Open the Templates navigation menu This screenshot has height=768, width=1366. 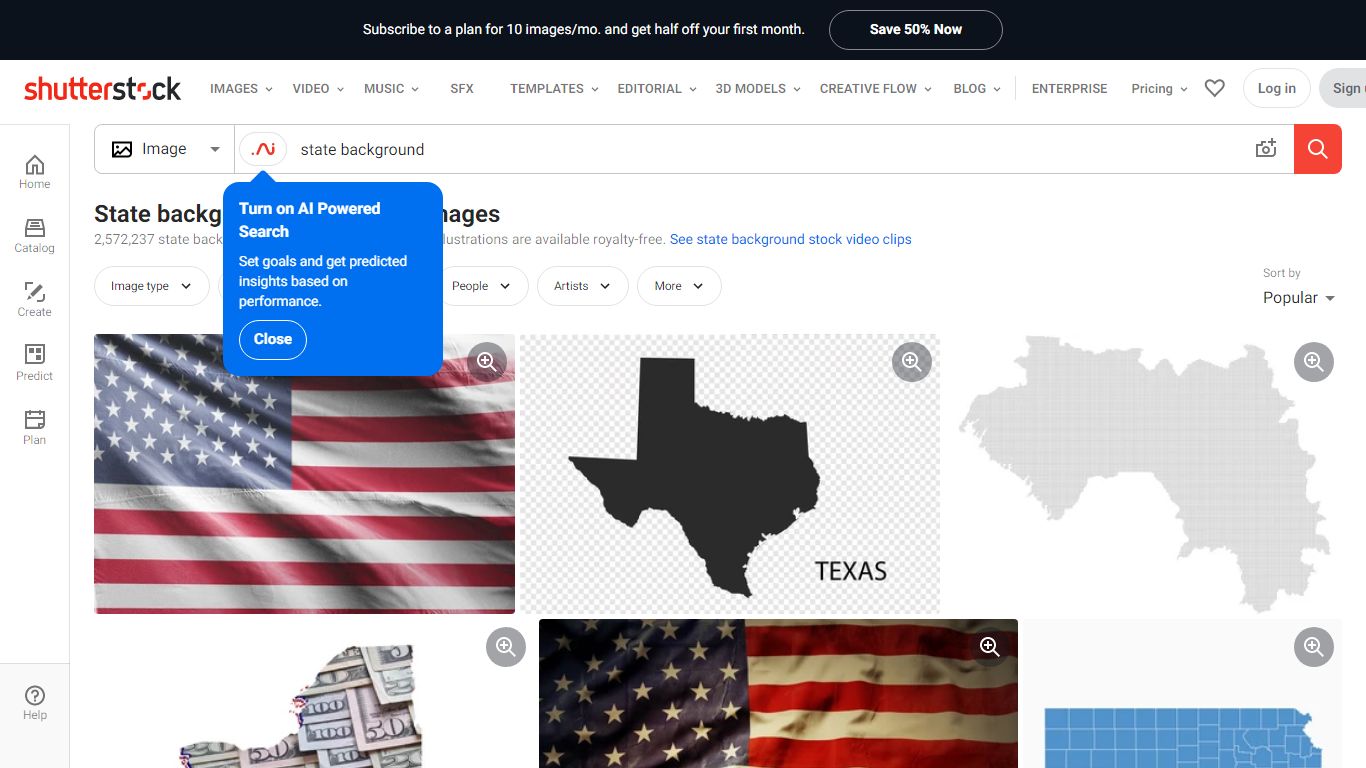tap(554, 88)
